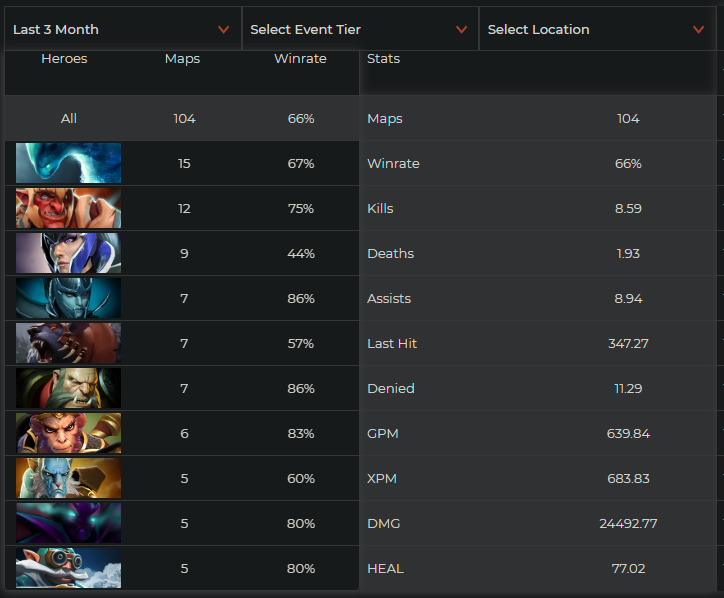
Task: Click the Winrate column header
Action: [x=300, y=59]
